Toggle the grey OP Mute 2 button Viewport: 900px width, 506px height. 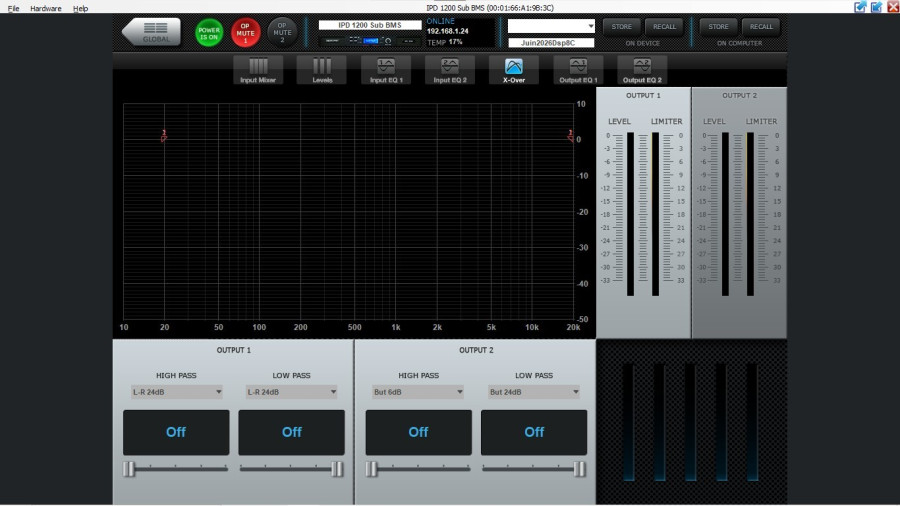282,33
